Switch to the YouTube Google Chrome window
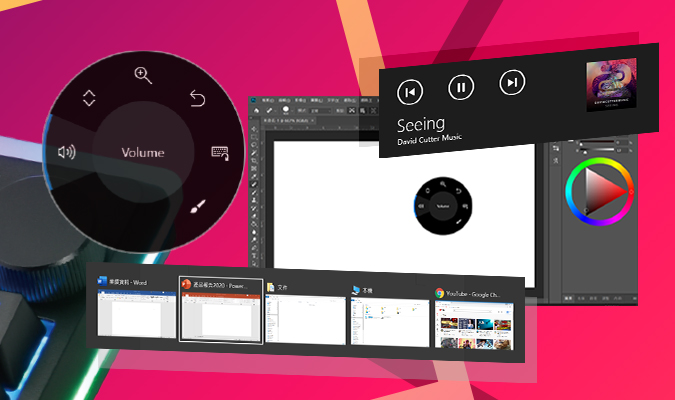 [473, 318]
